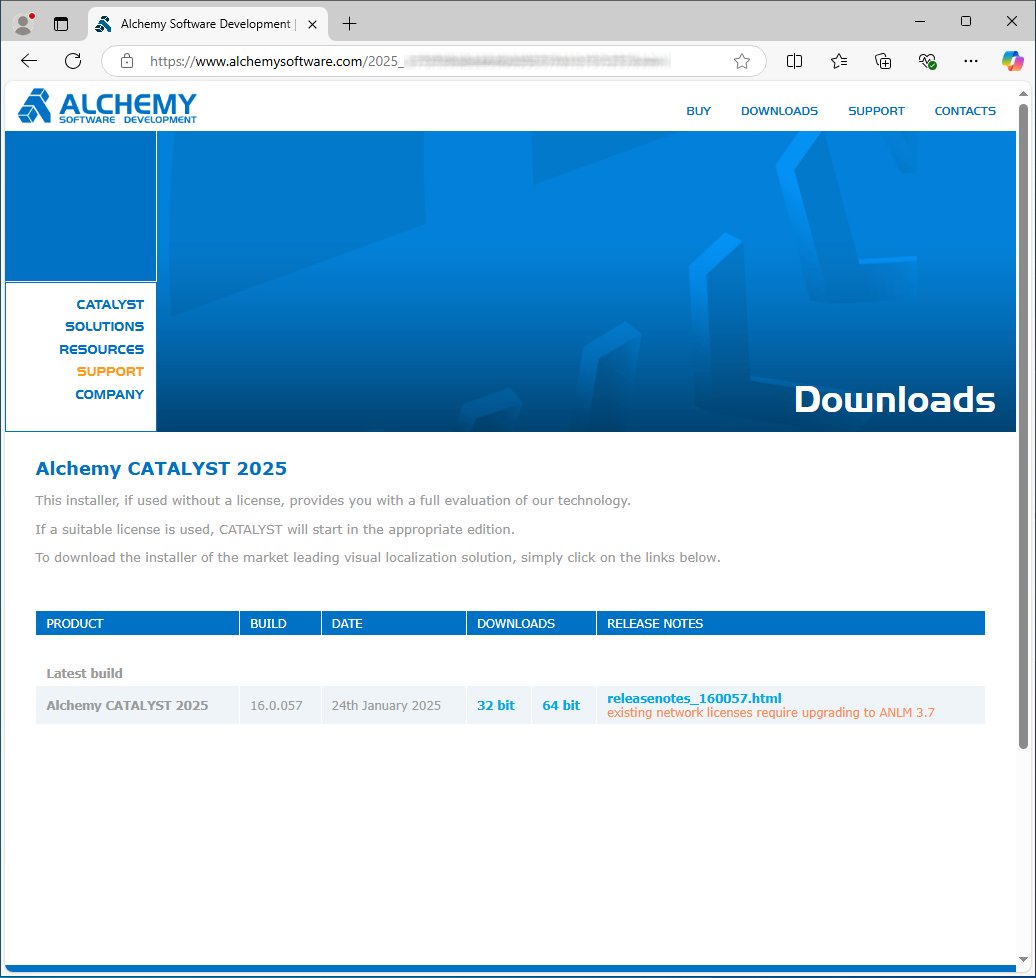Viewport: 1036px width, 978px height.
Task: Click the ANLM 3.7 upgrade notice text
Action: point(770,713)
